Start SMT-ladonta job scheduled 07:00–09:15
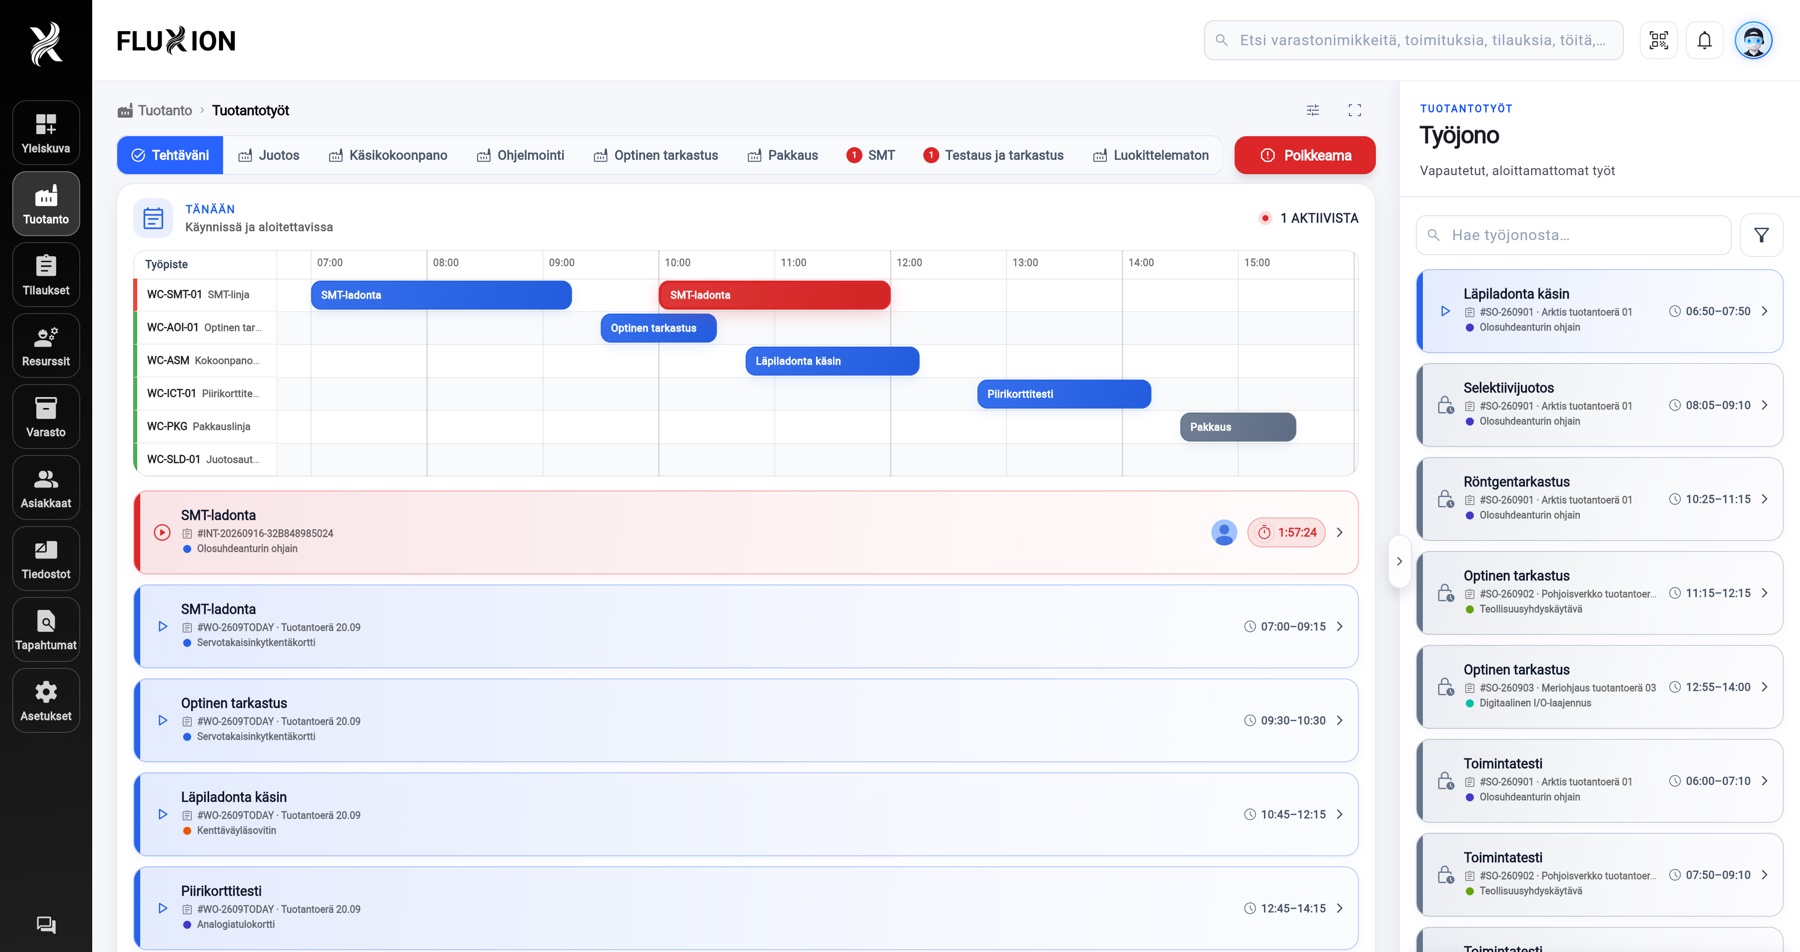This screenshot has height=952, width=1800. click(x=163, y=627)
